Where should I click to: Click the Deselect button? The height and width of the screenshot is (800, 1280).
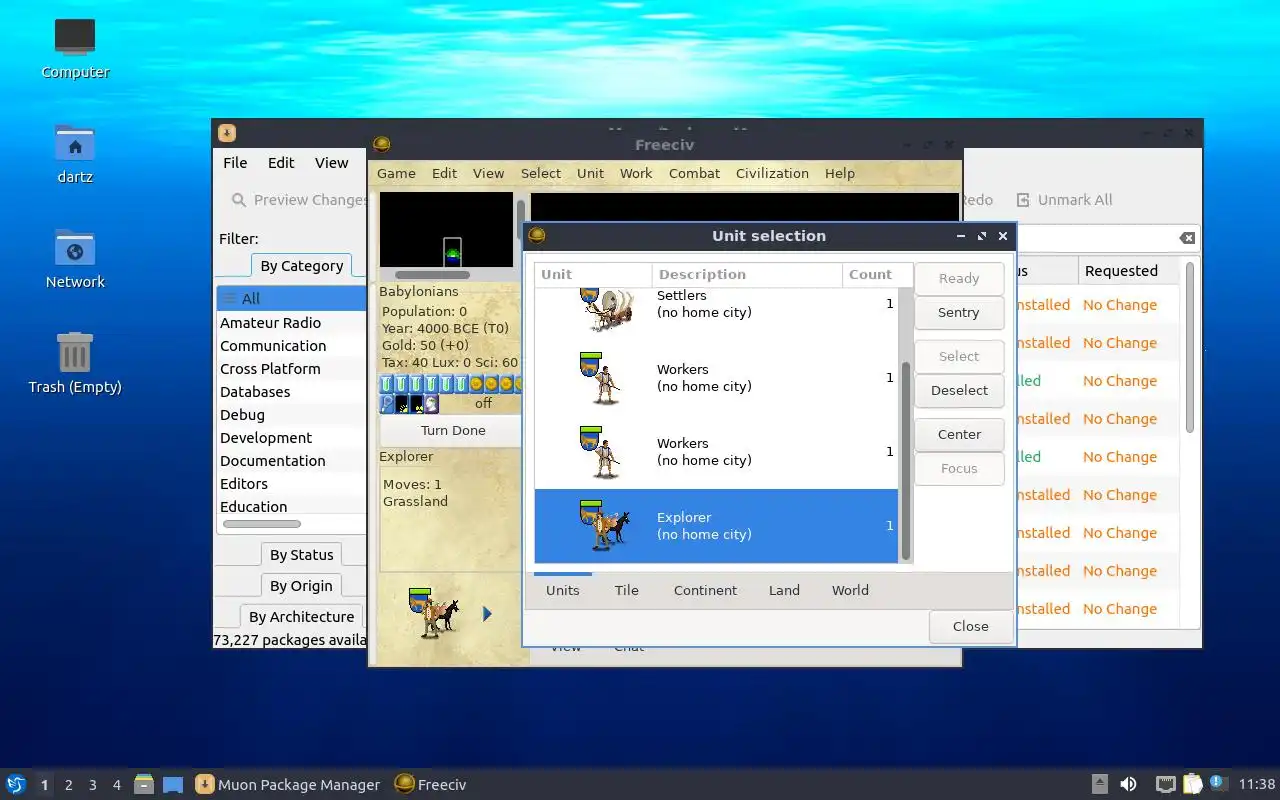click(x=959, y=391)
